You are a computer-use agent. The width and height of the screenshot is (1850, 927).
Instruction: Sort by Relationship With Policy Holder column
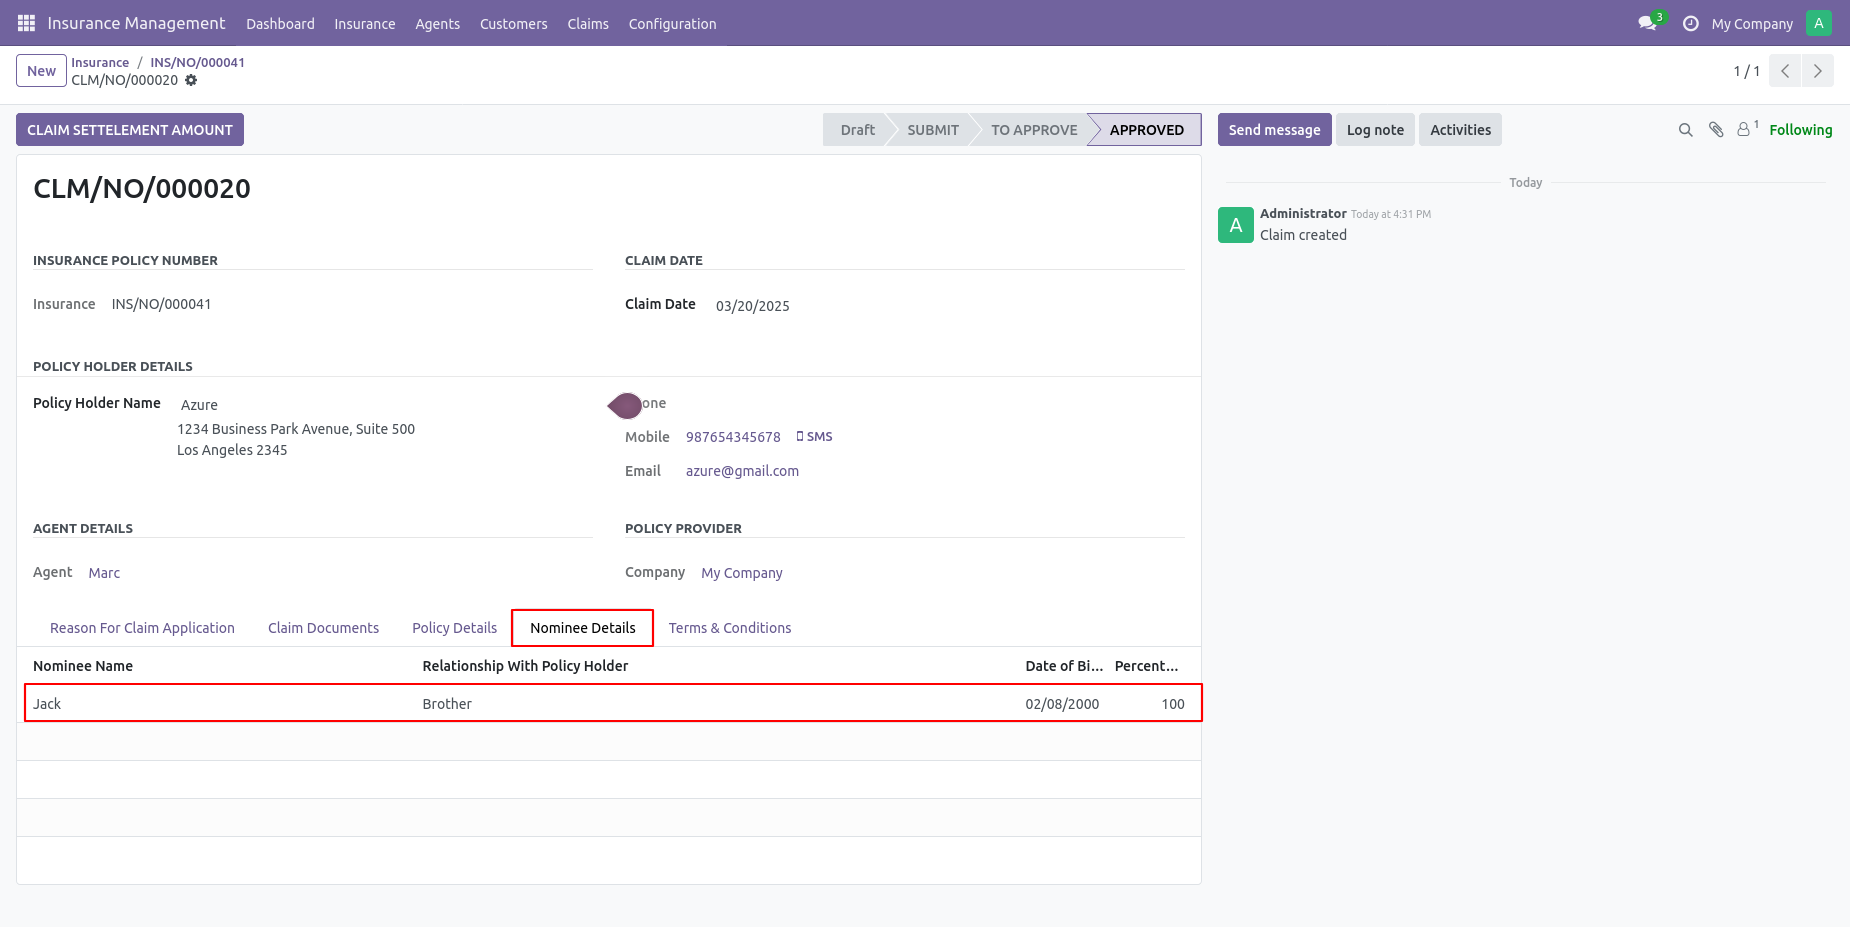pos(525,666)
